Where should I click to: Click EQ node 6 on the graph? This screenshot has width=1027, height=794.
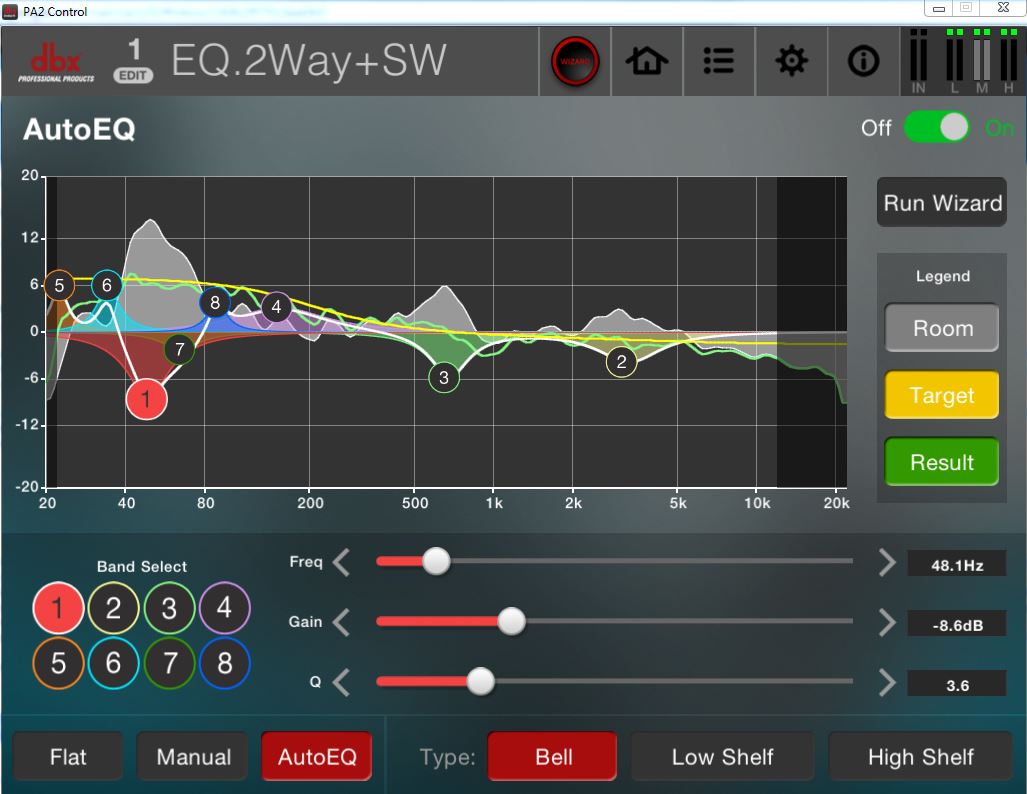click(107, 285)
